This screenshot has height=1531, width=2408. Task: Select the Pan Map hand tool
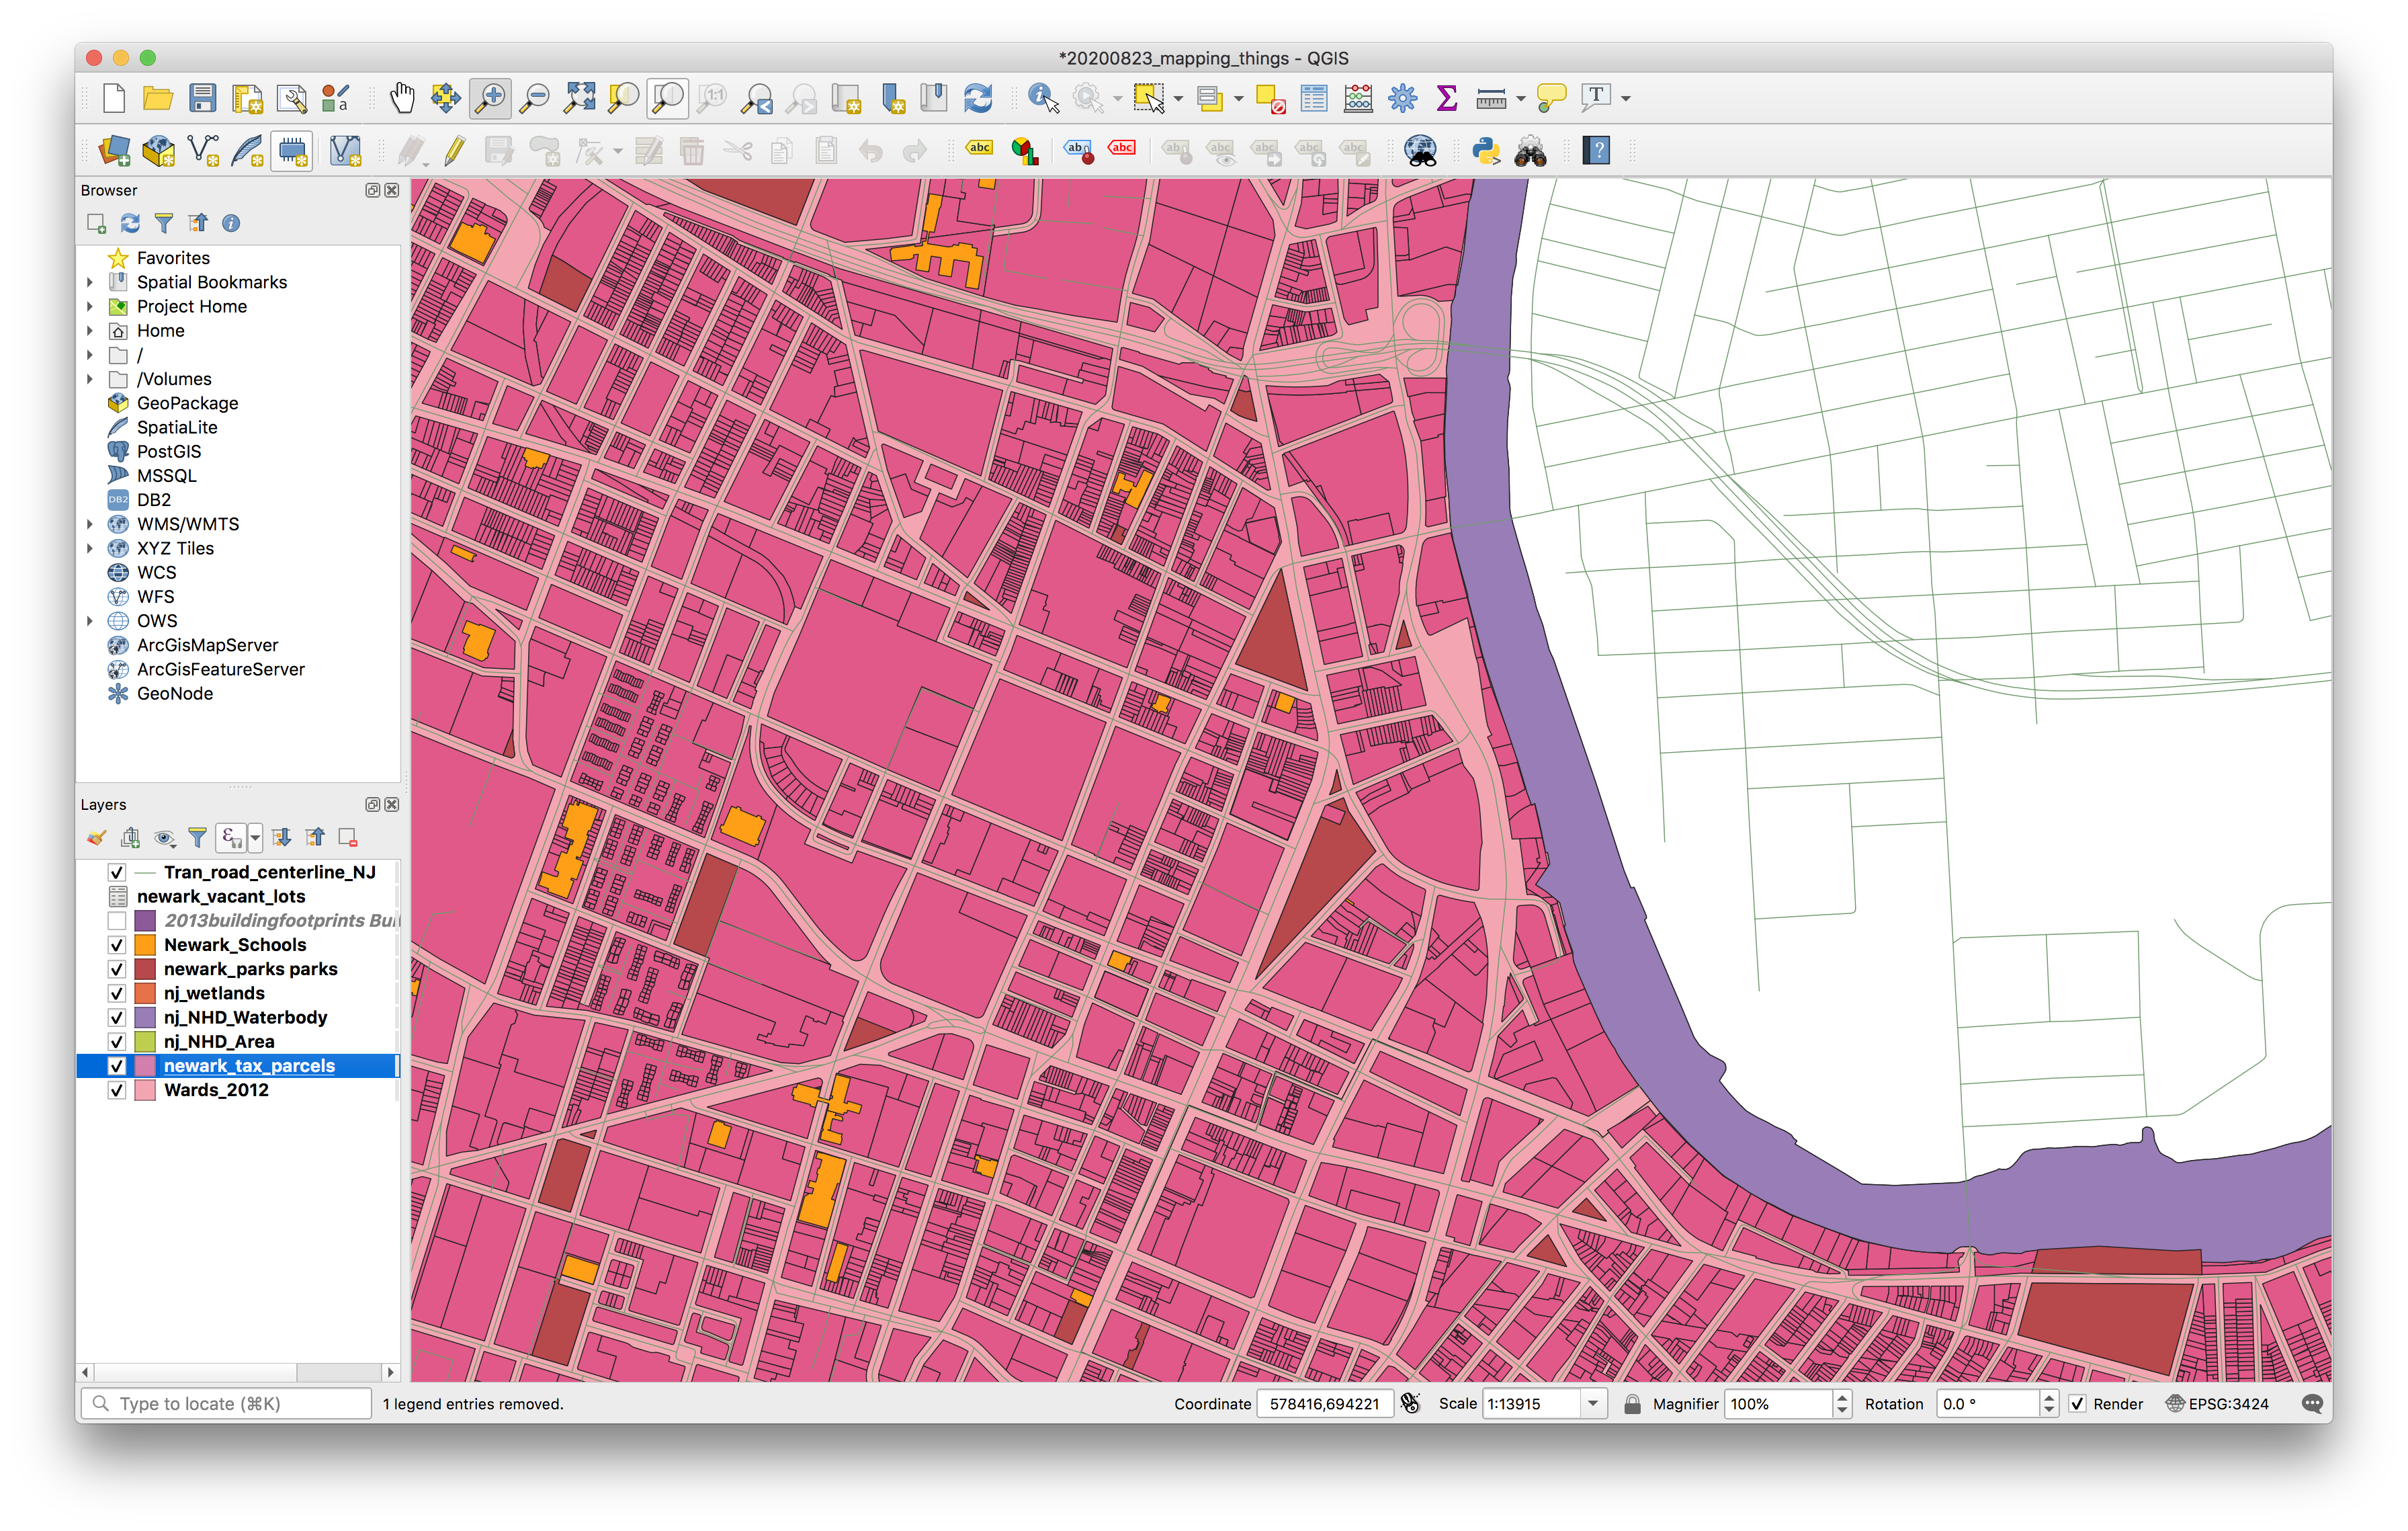402,97
